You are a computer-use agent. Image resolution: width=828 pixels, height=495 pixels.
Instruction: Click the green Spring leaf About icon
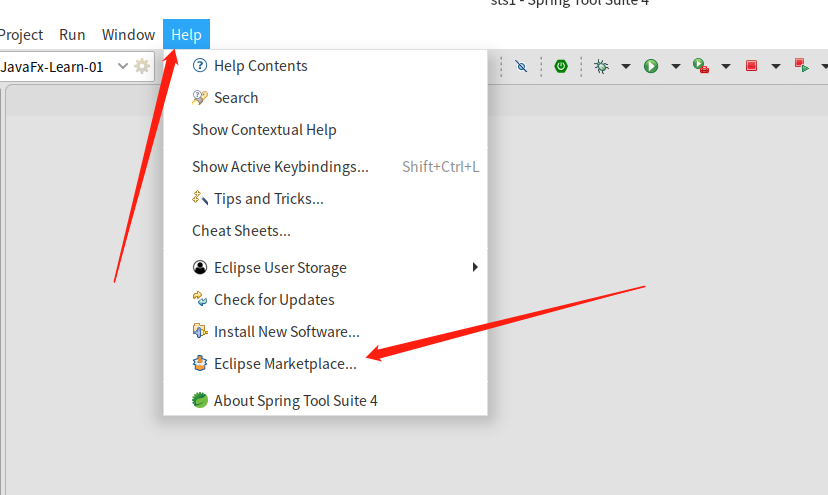pyautogui.click(x=200, y=400)
